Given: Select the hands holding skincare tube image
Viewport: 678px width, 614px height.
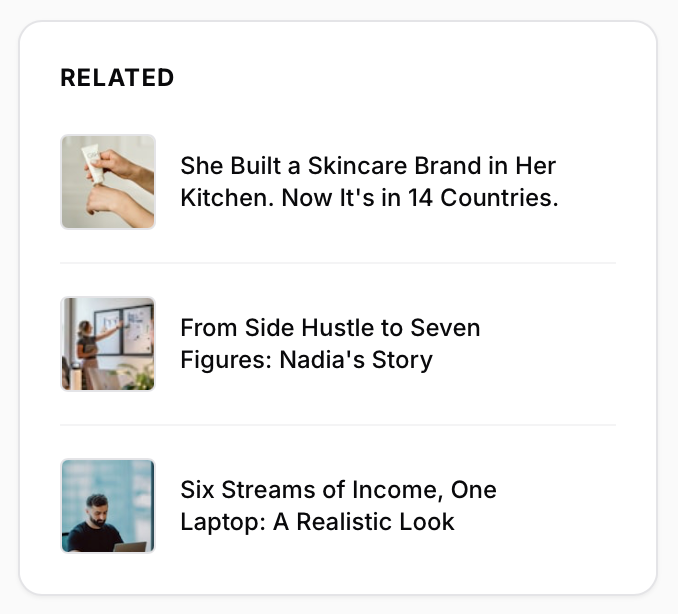Looking at the screenshot, I should tap(108, 182).
